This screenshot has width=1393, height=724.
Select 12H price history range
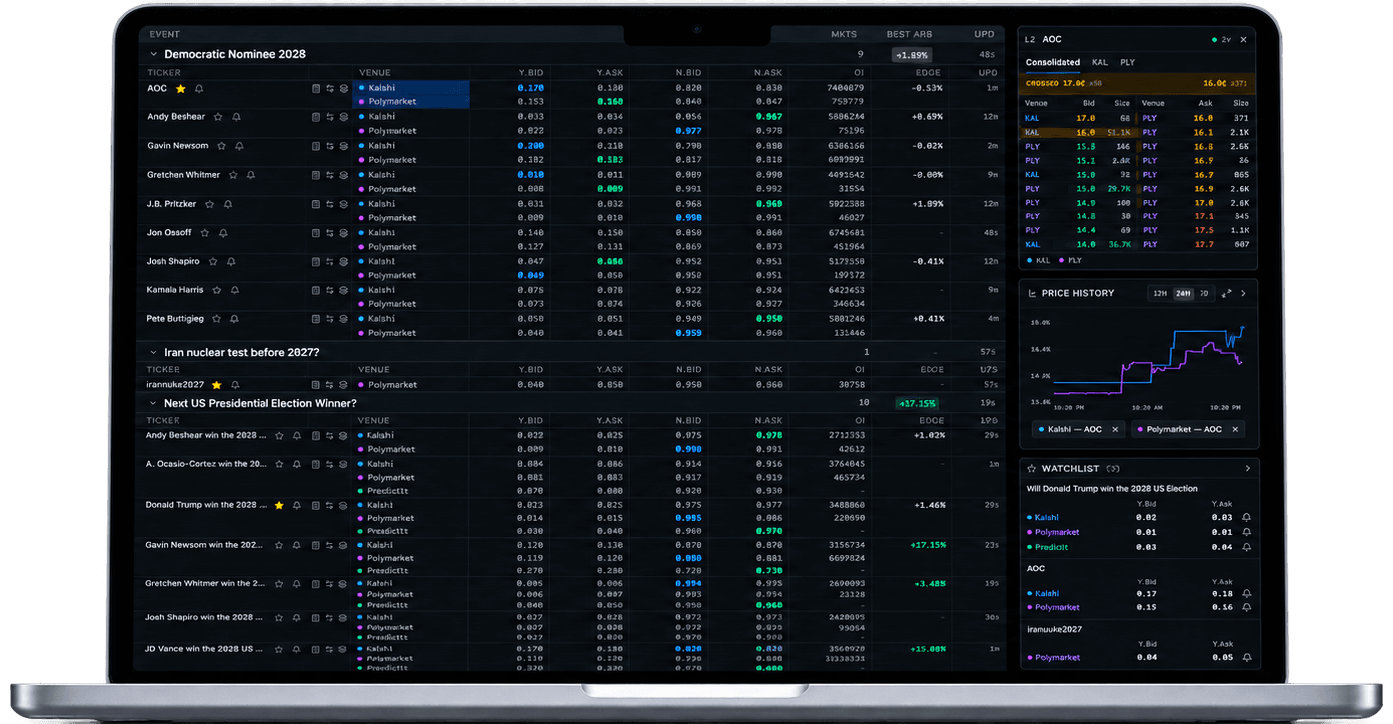[x=1160, y=293]
